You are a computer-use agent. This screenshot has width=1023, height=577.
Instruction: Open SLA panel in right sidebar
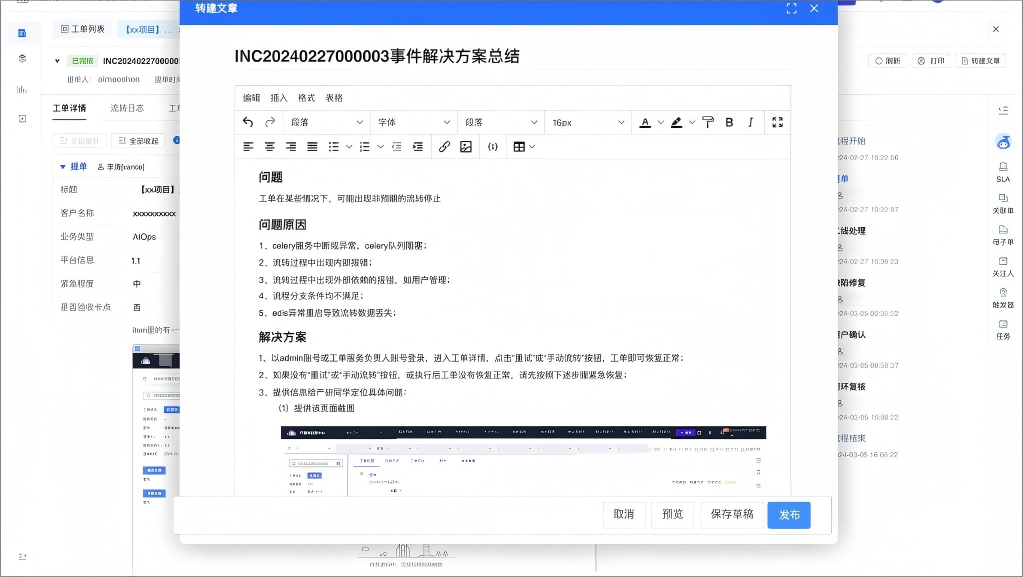tap(1003, 172)
